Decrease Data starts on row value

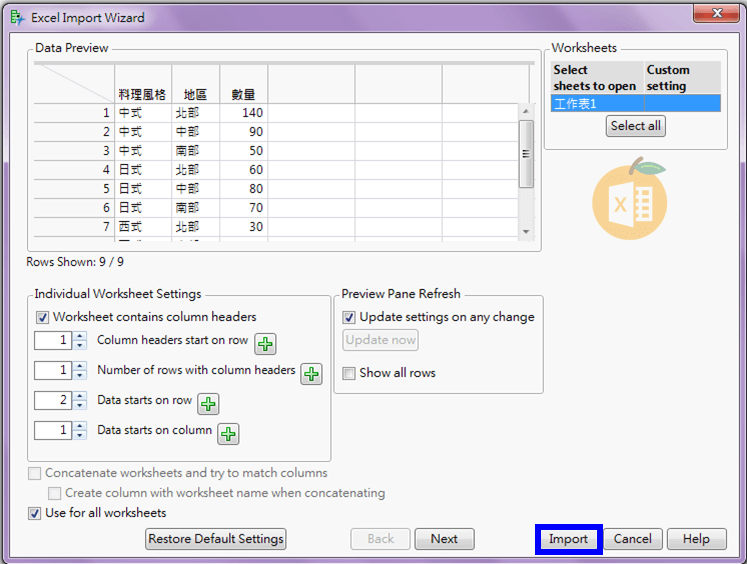coord(80,405)
